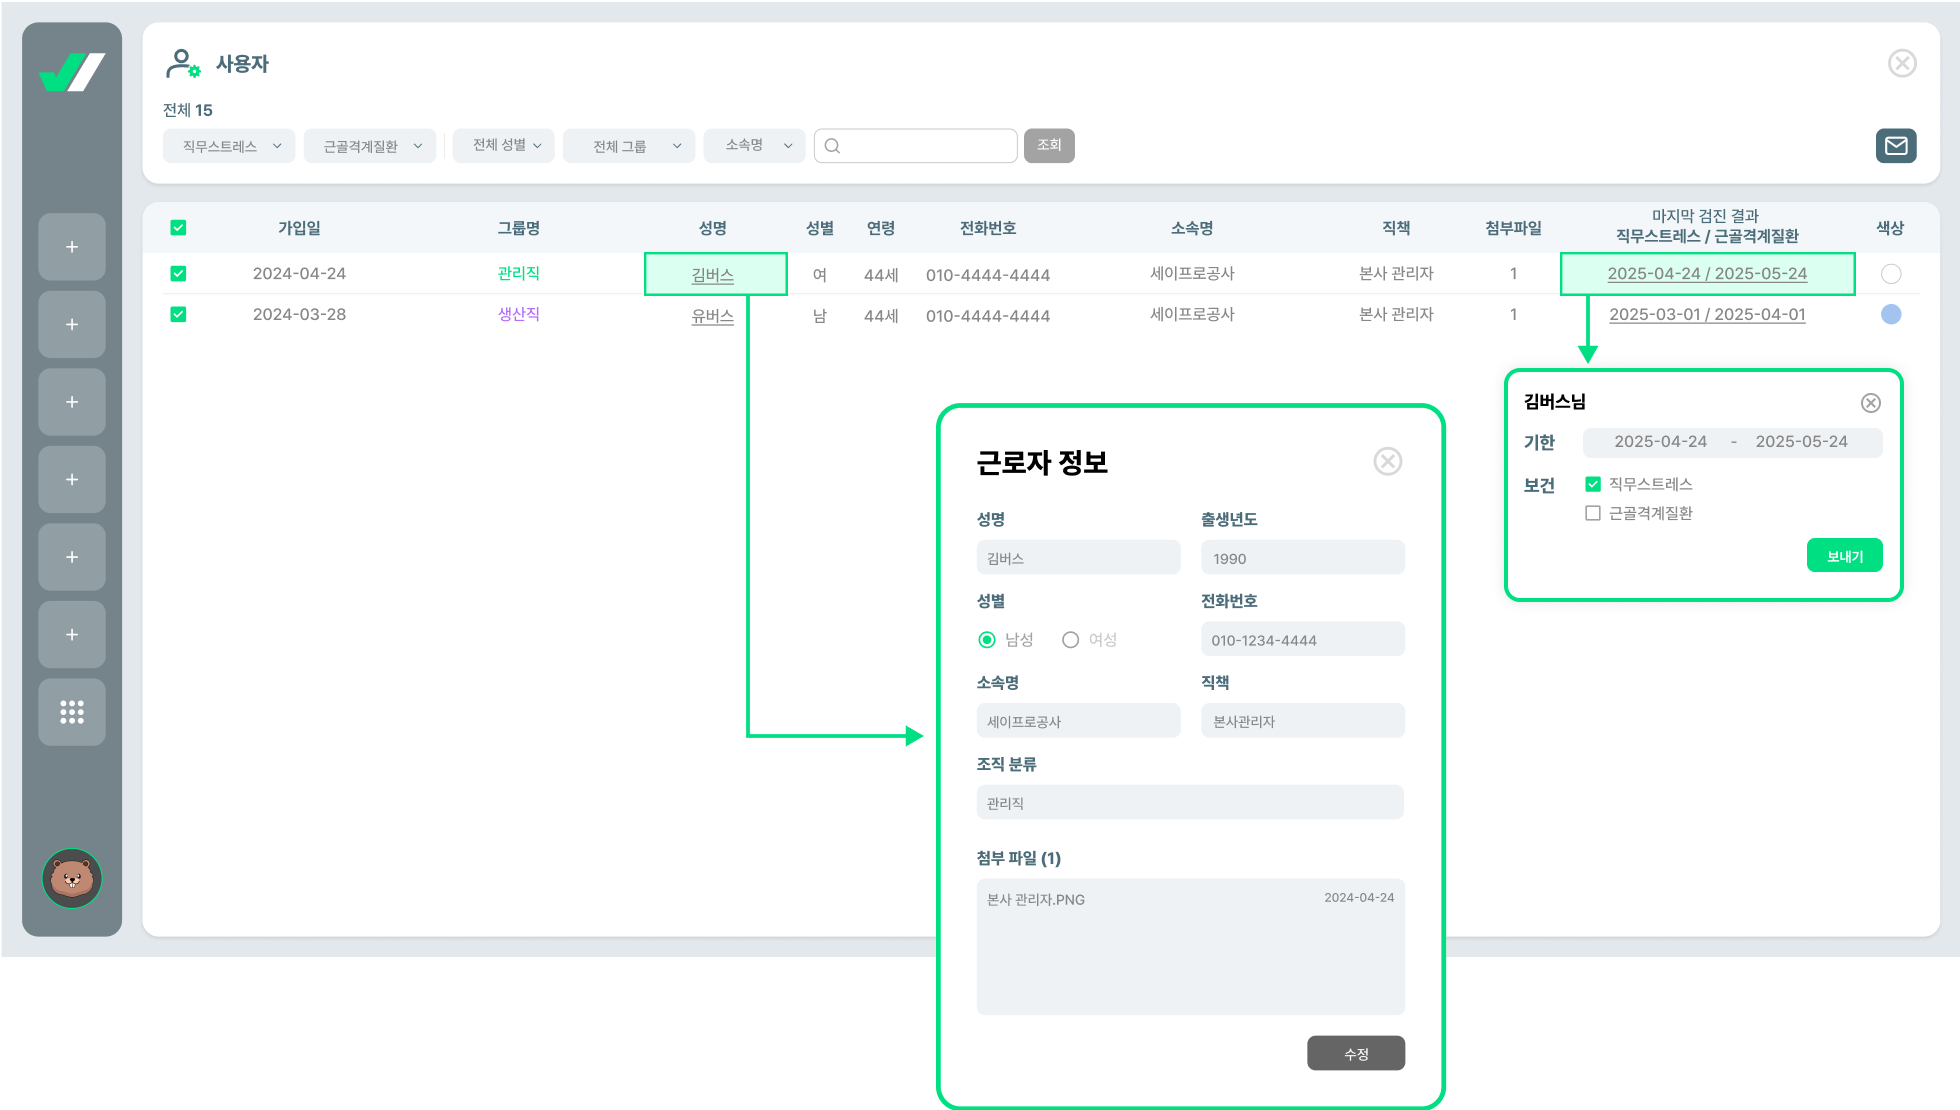
Task: Open the 전체 그룹 dropdown
Action: pos(629,146)
